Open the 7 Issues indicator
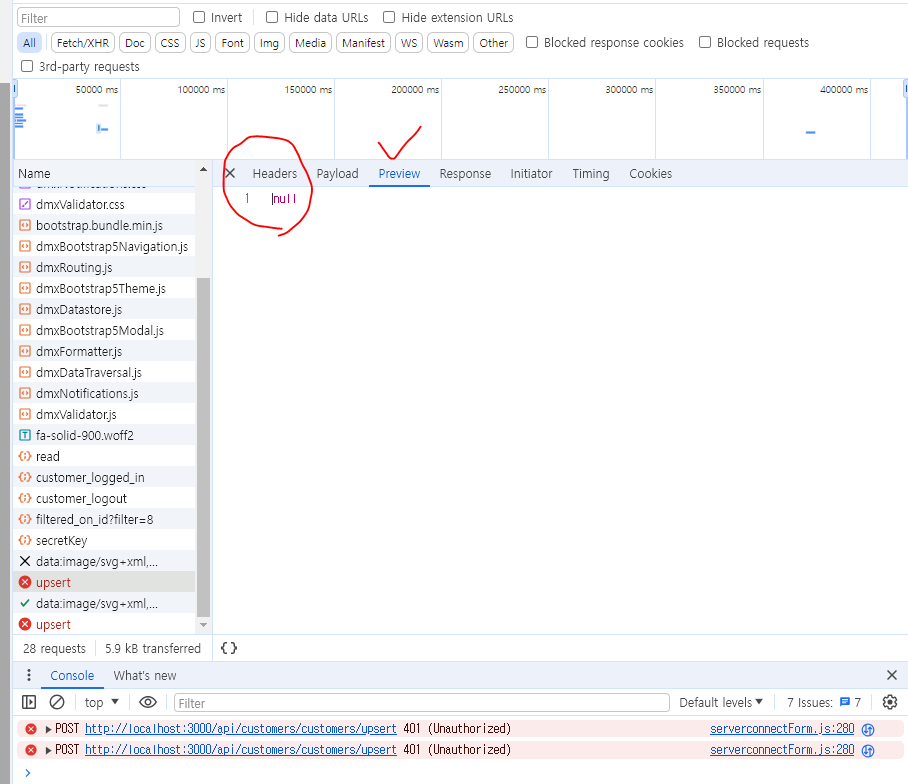Screen dimensions: 908x784 [824, 702]
